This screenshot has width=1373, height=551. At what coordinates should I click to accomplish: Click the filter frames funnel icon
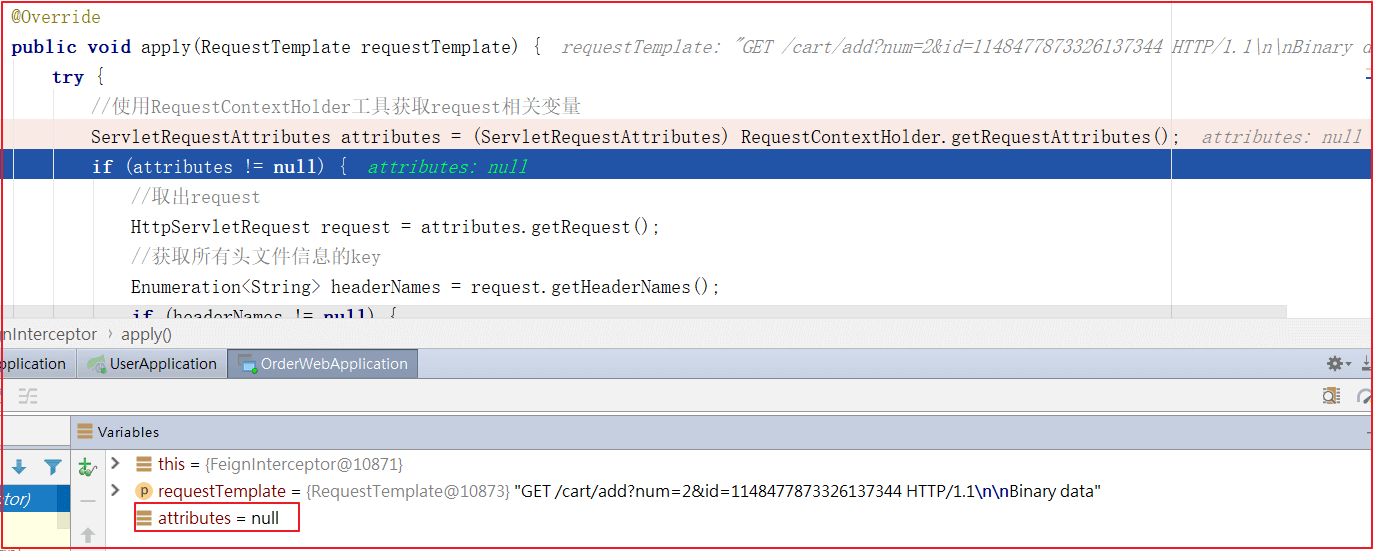53,467
